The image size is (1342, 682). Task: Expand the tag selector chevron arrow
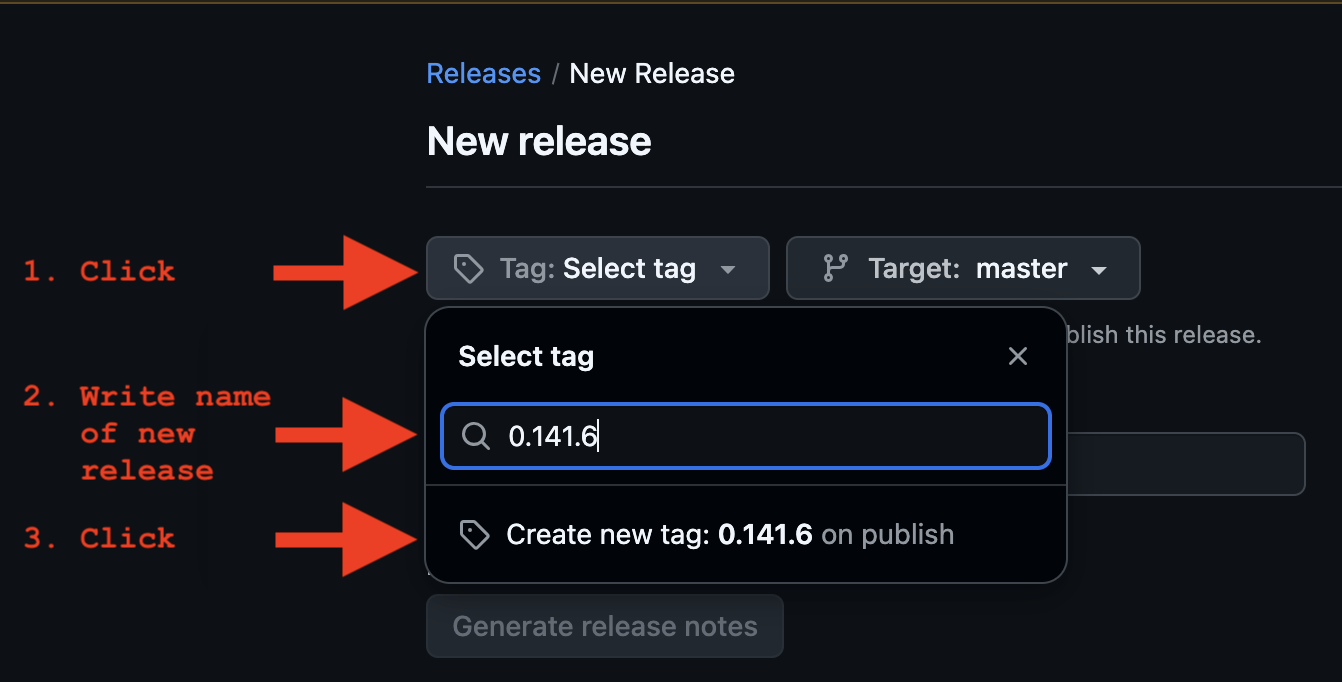[x=729, y=268]
